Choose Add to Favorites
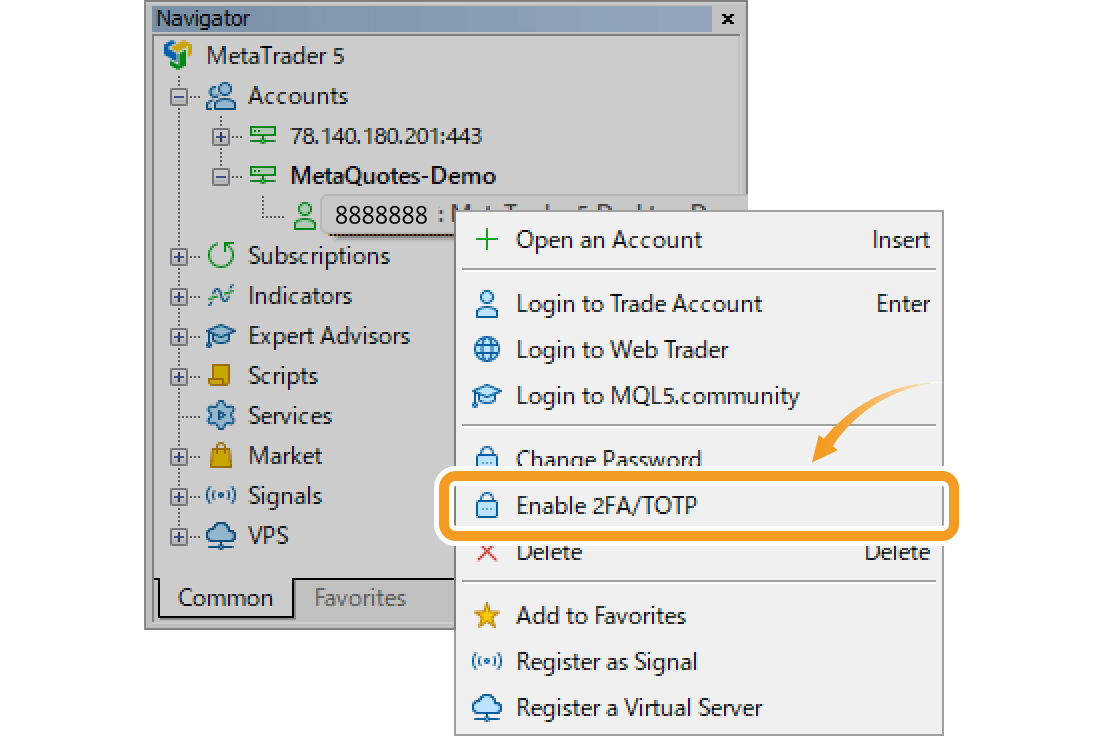1100x736 pixels. point(699,615)
